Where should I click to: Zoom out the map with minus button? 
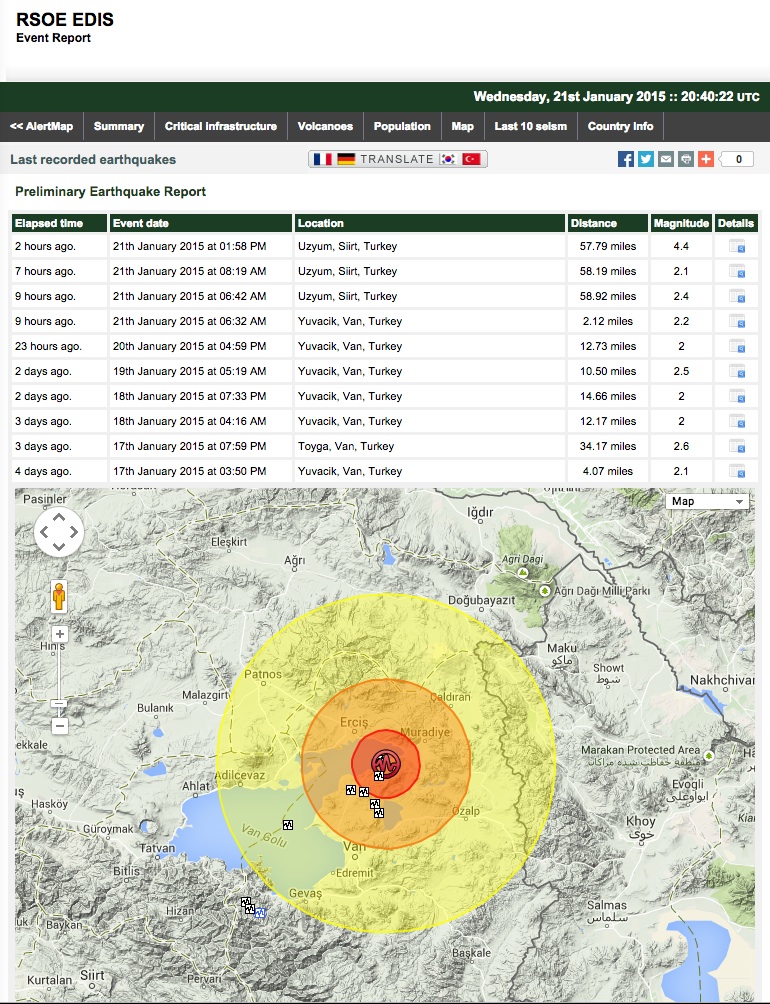(60, 726)
